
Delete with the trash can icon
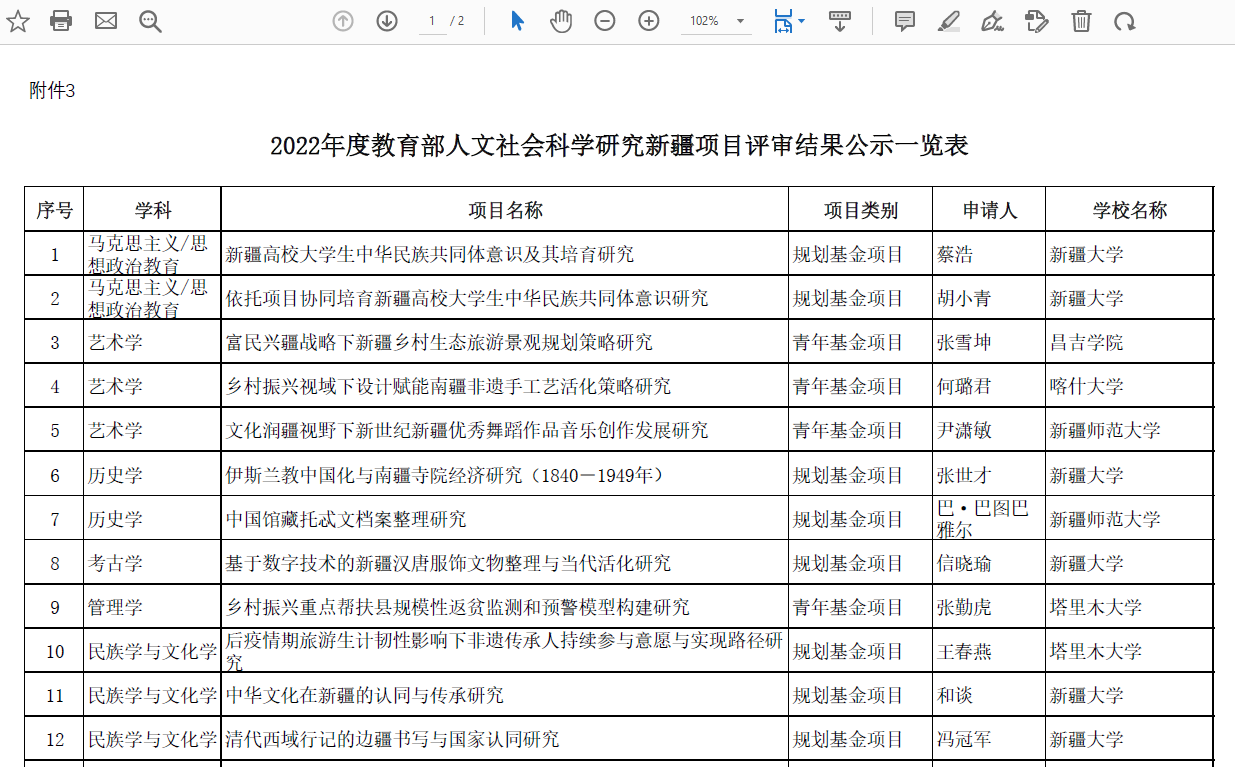1081,21
